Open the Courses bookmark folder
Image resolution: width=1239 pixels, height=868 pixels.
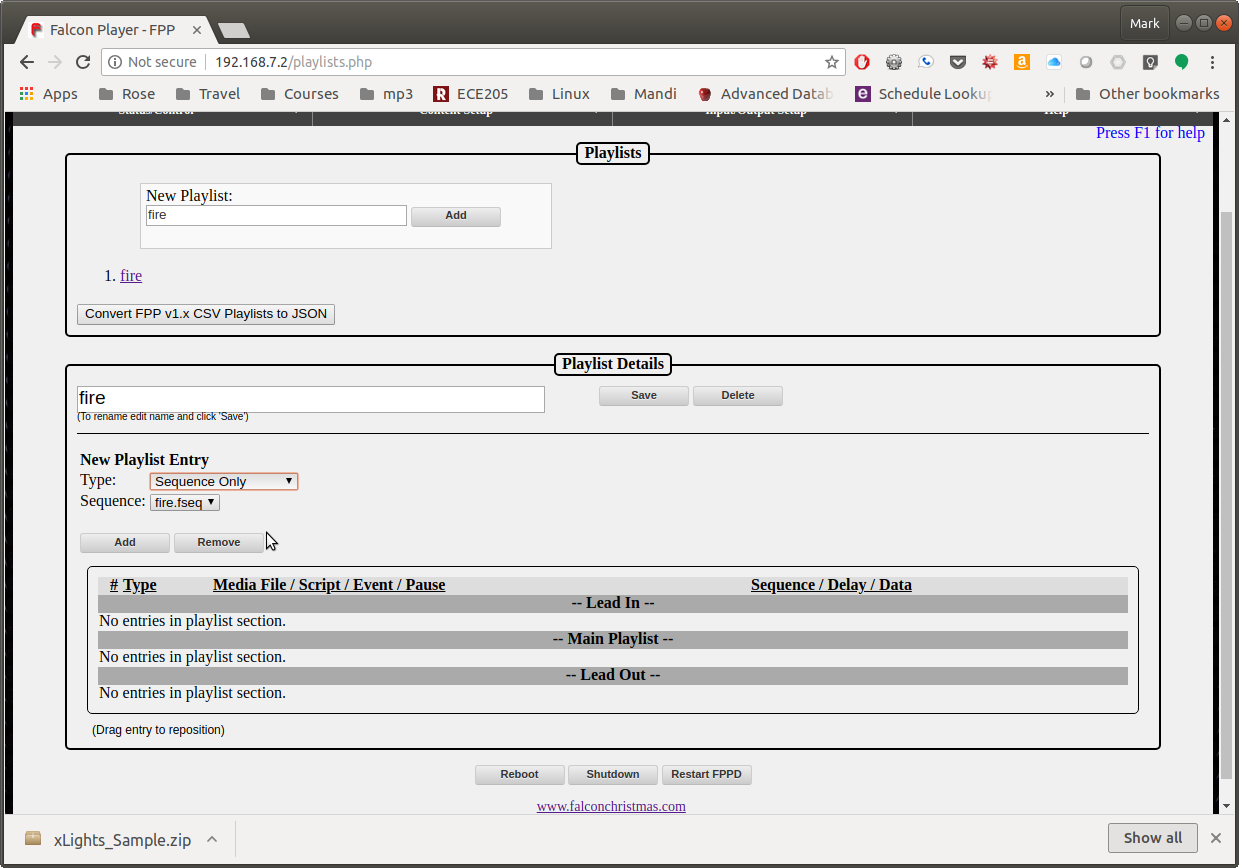[x=299, y=94]
